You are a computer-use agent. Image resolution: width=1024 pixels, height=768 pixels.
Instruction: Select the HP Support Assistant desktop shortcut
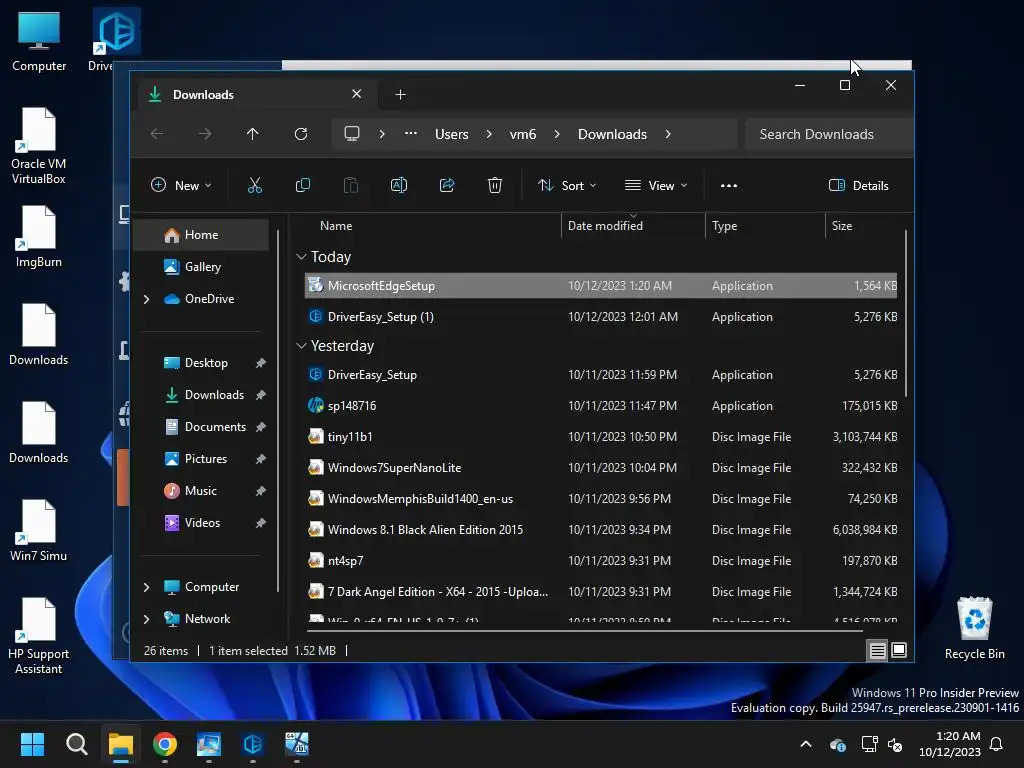39,636
